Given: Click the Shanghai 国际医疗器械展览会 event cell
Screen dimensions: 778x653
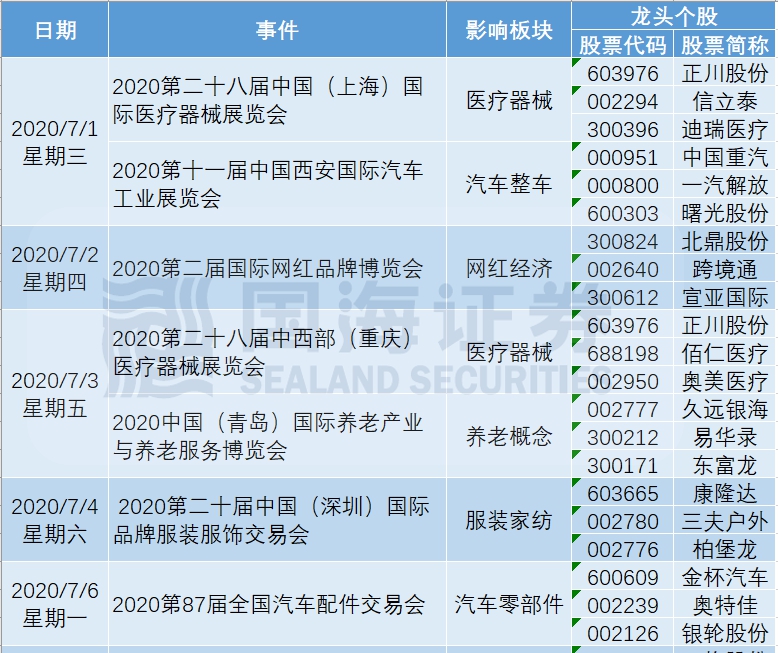Looking at the screenshot, I should (x=277, y=100).
